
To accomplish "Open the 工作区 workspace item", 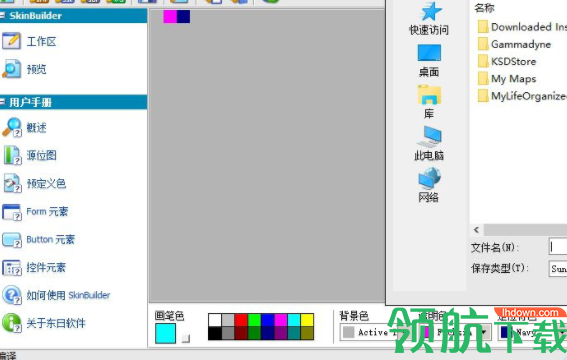I will click(x=30, y=41).
